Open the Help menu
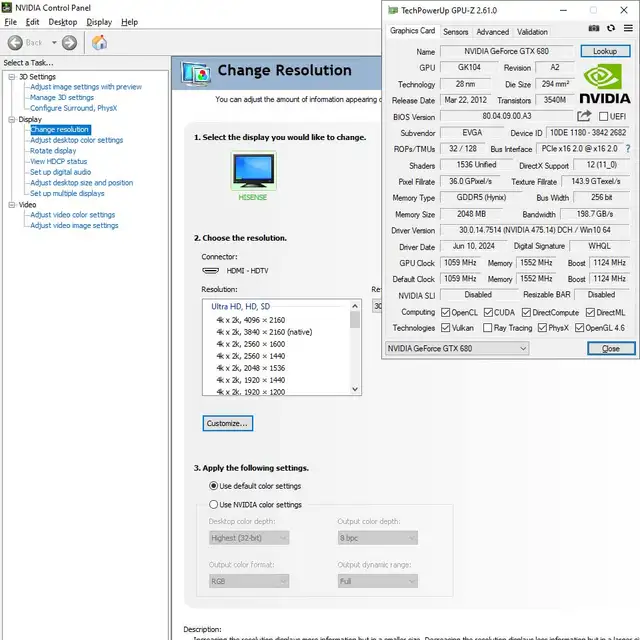The width and height of the screenshot is (640, 640). (129, 22)
